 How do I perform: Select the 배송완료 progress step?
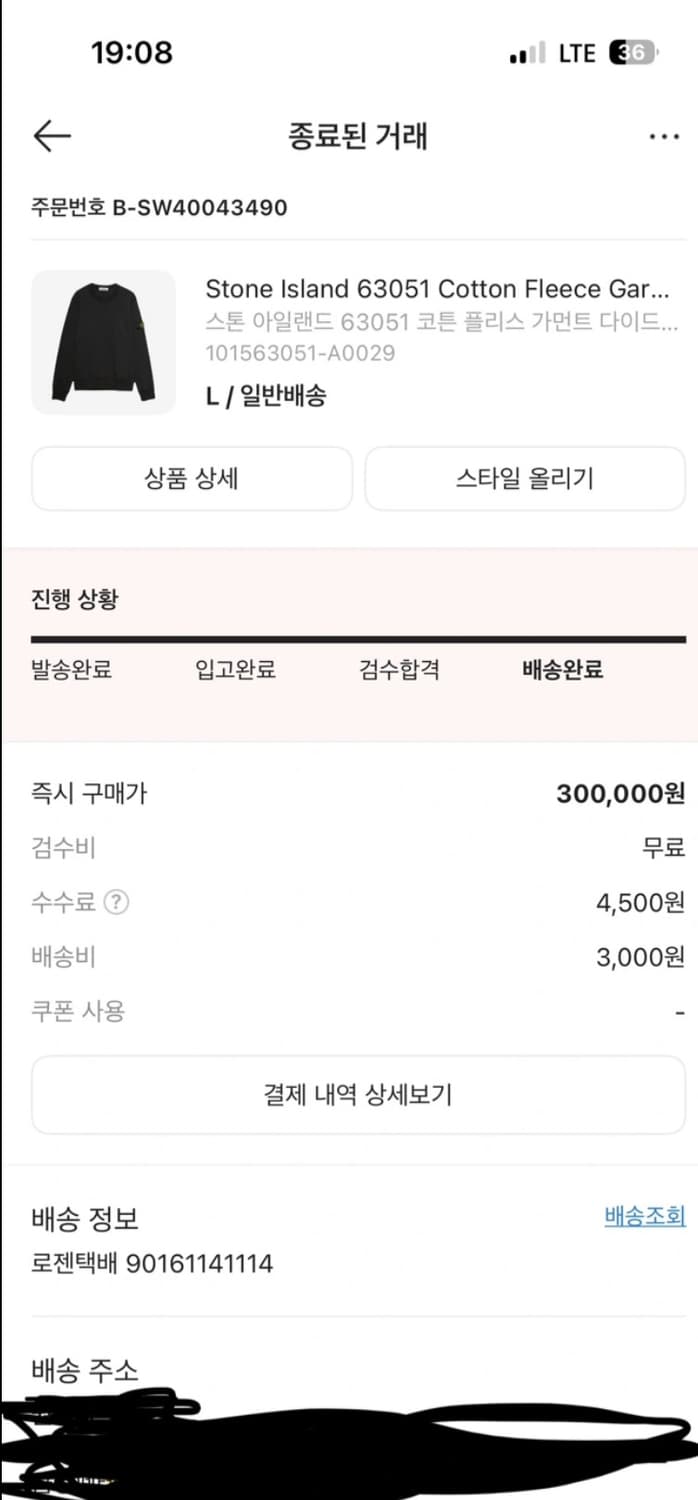(561, 670)
